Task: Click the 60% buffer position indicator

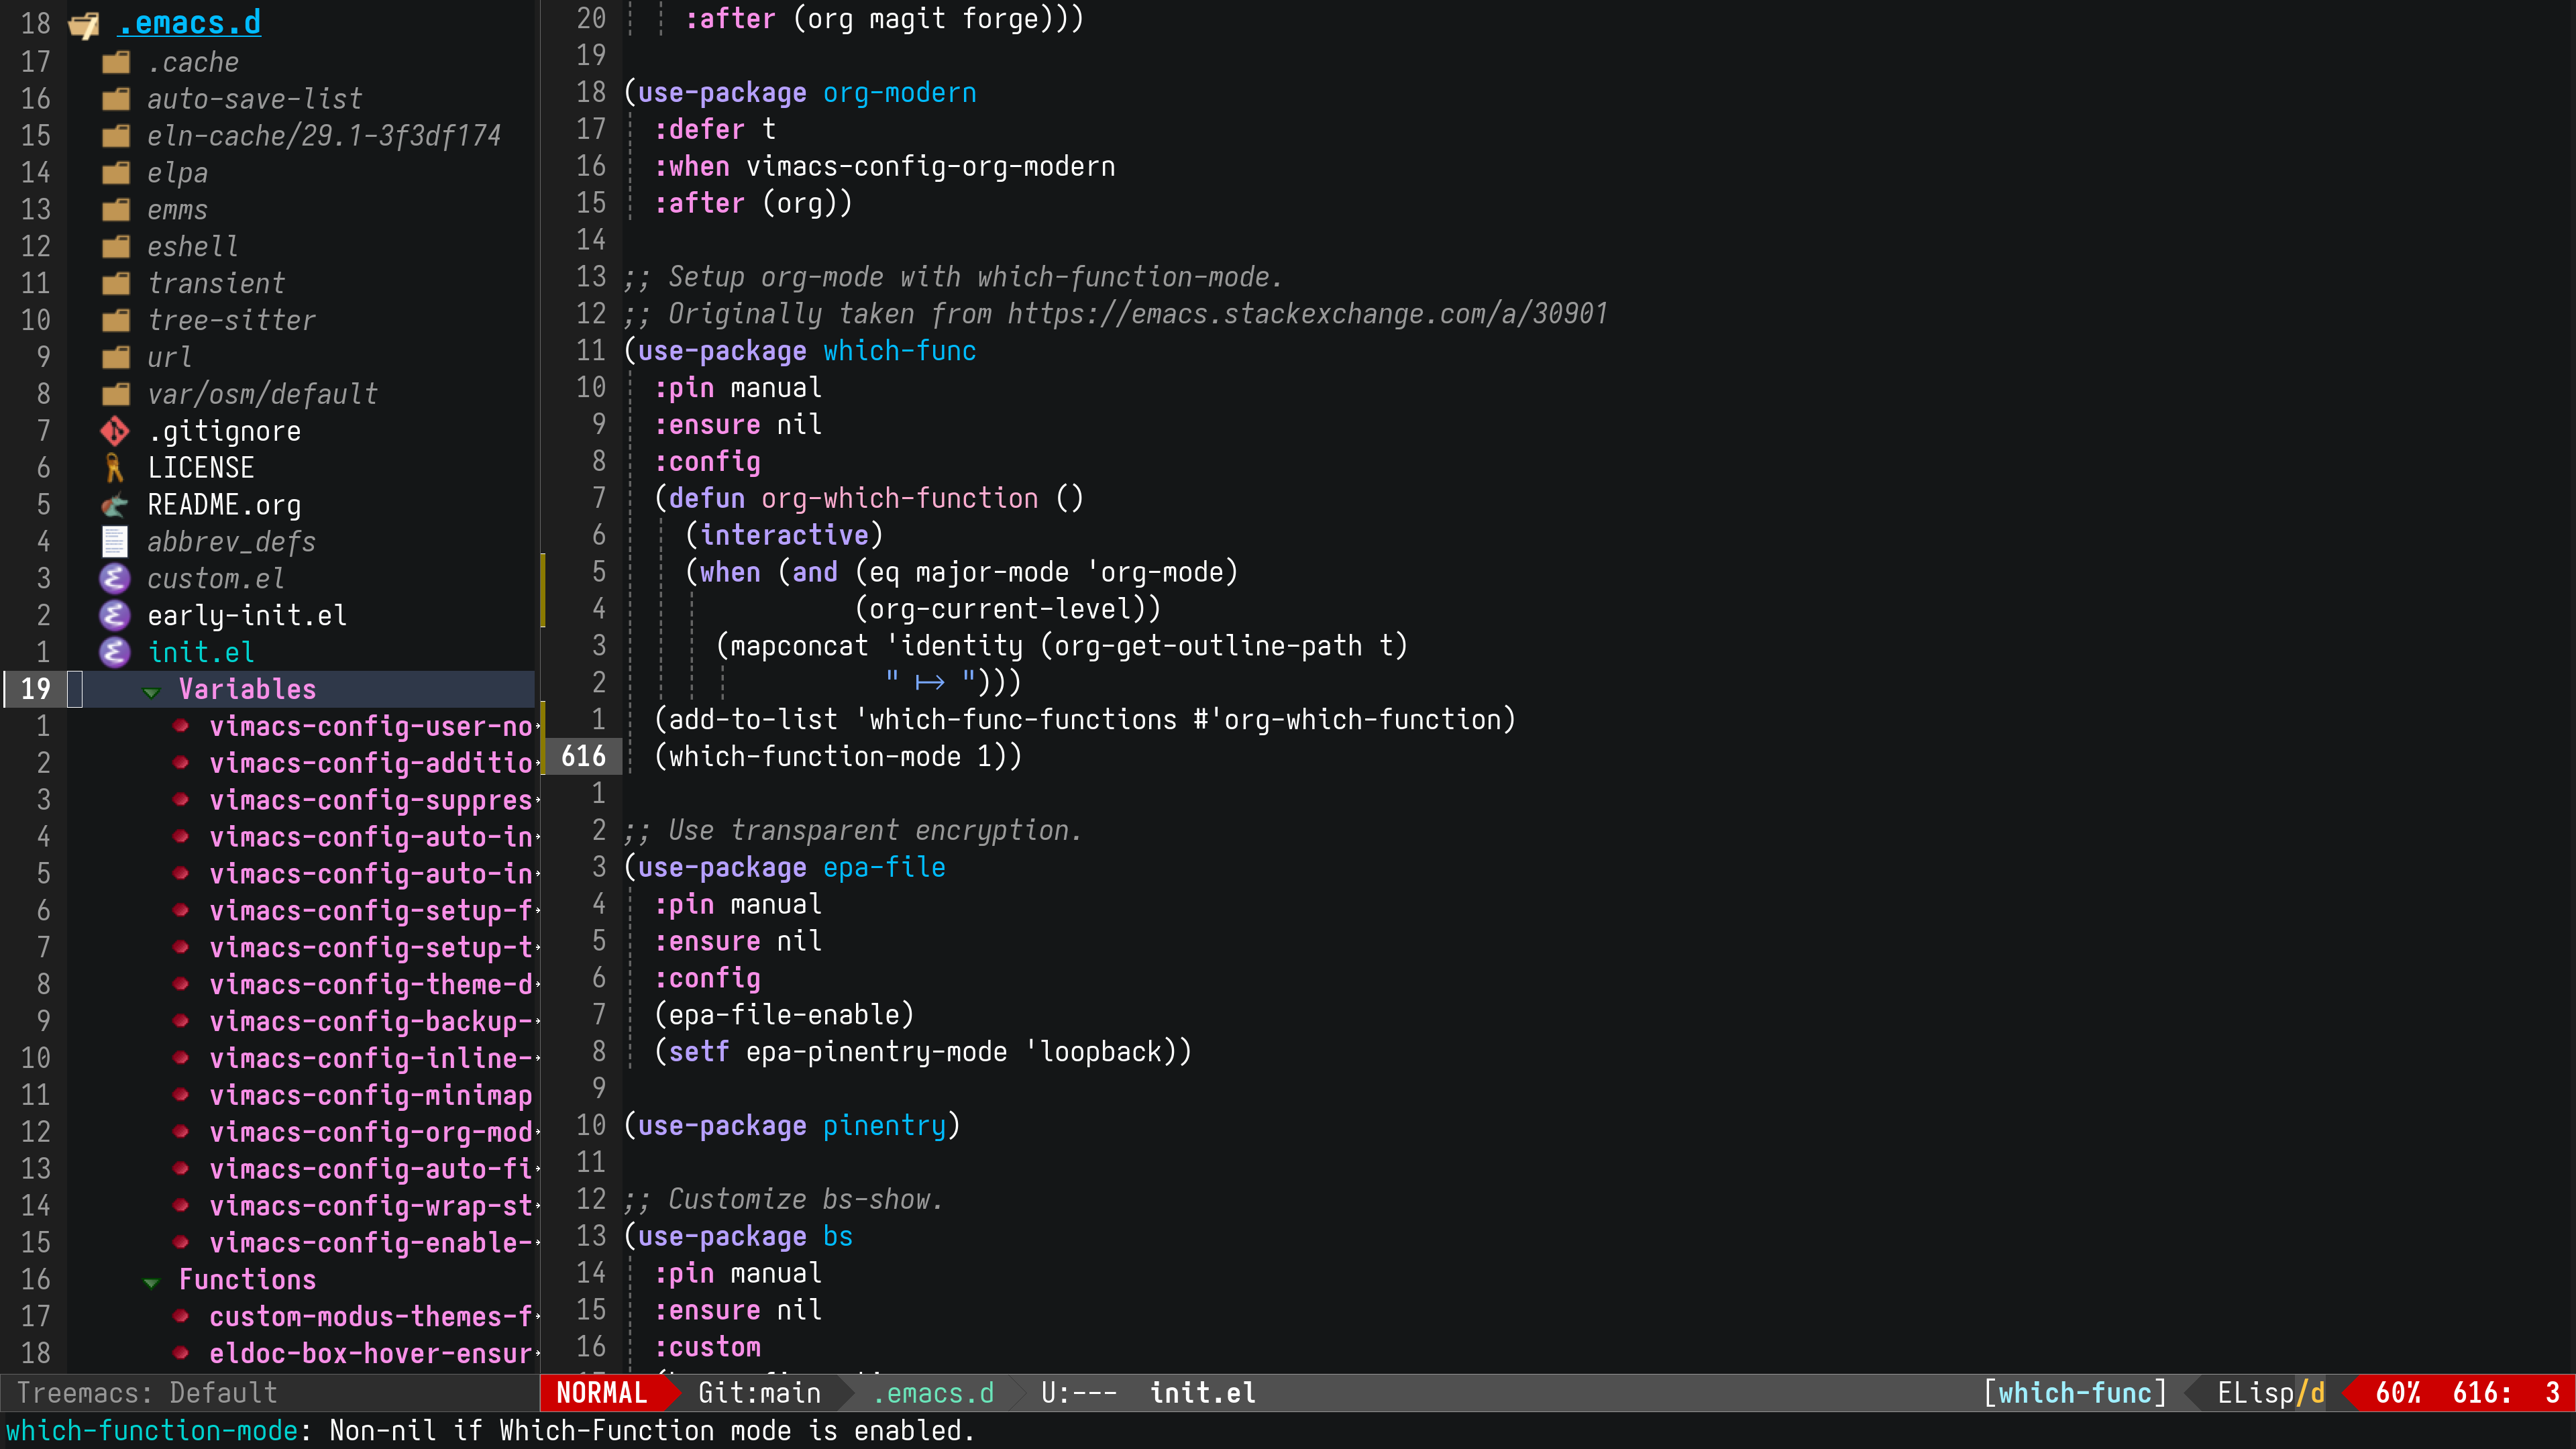Action: (x=2397, y=1393)
